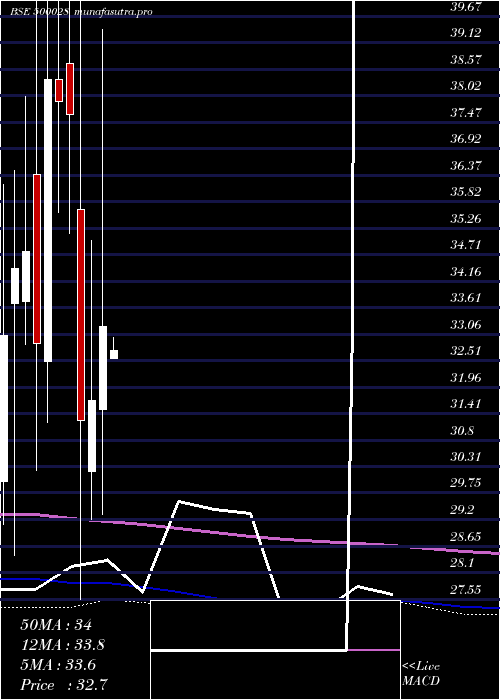Click the 35.26 axis value
Viewport: 500px width, 700px height.
tap(465, 219)
